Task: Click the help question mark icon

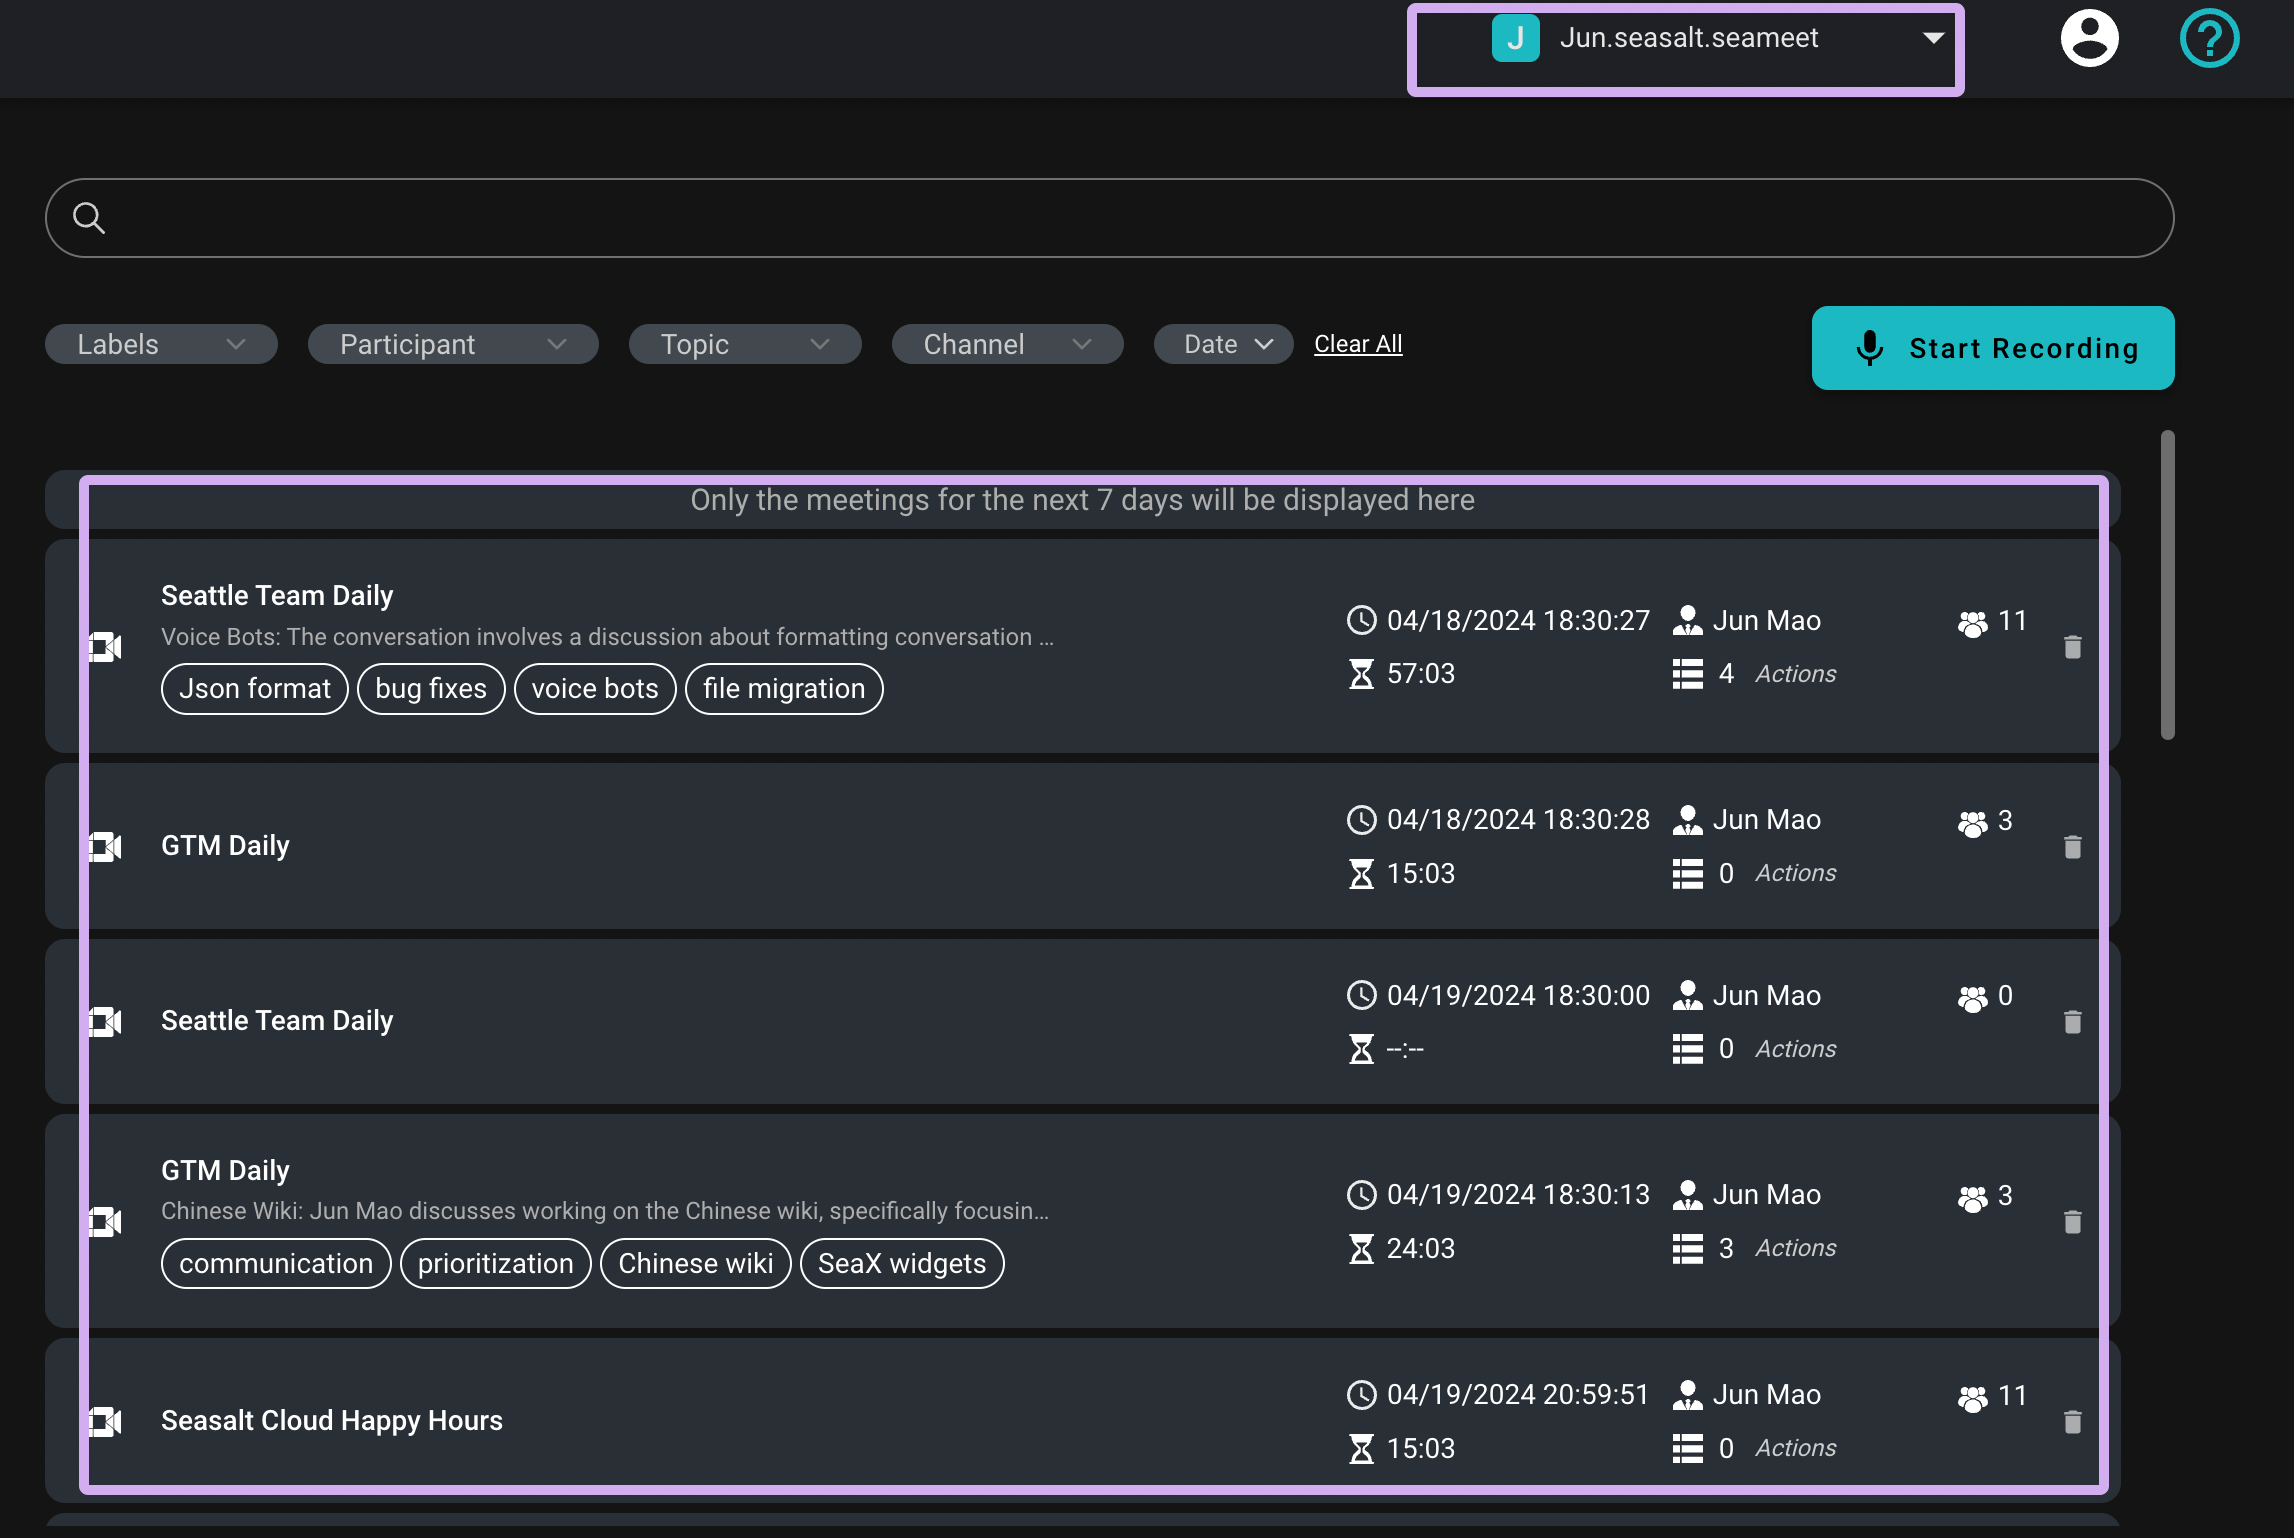Action: pyautogui.click(x=2210, y=38)
